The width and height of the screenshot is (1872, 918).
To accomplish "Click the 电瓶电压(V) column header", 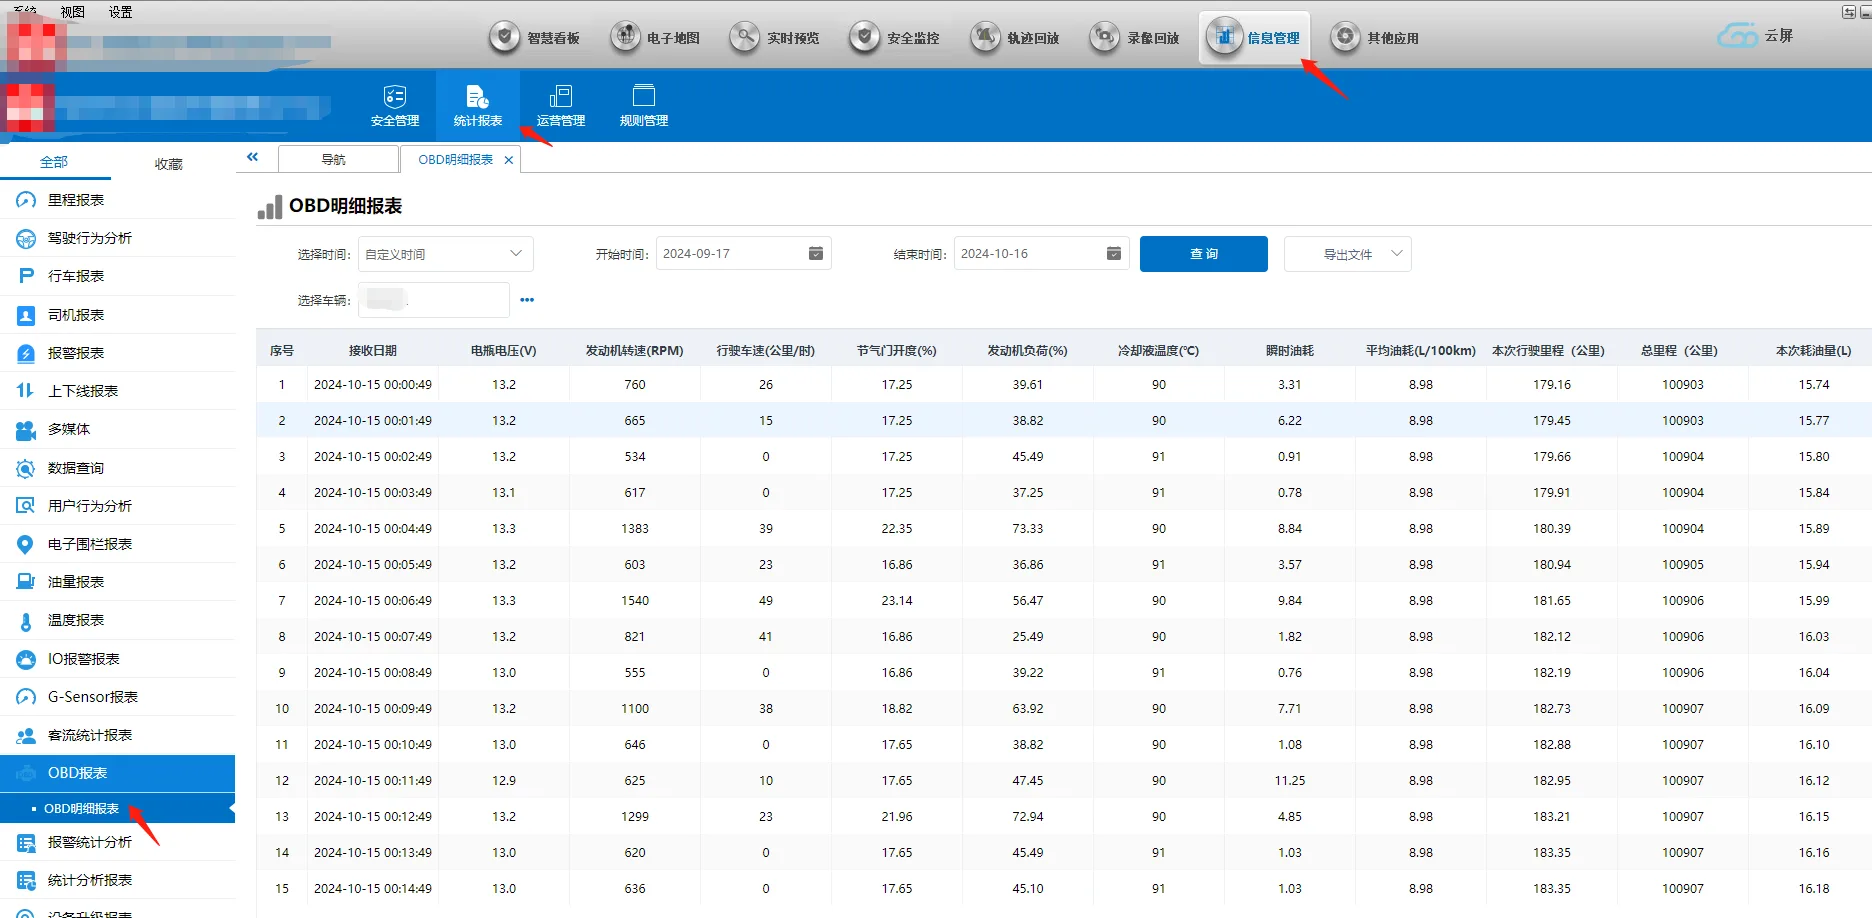I will [x=504, y=351].
